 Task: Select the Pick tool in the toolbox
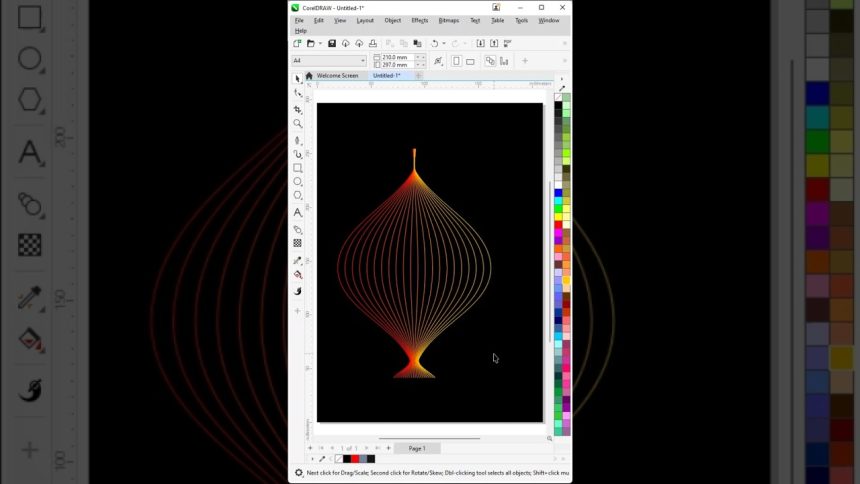(297, 78)
